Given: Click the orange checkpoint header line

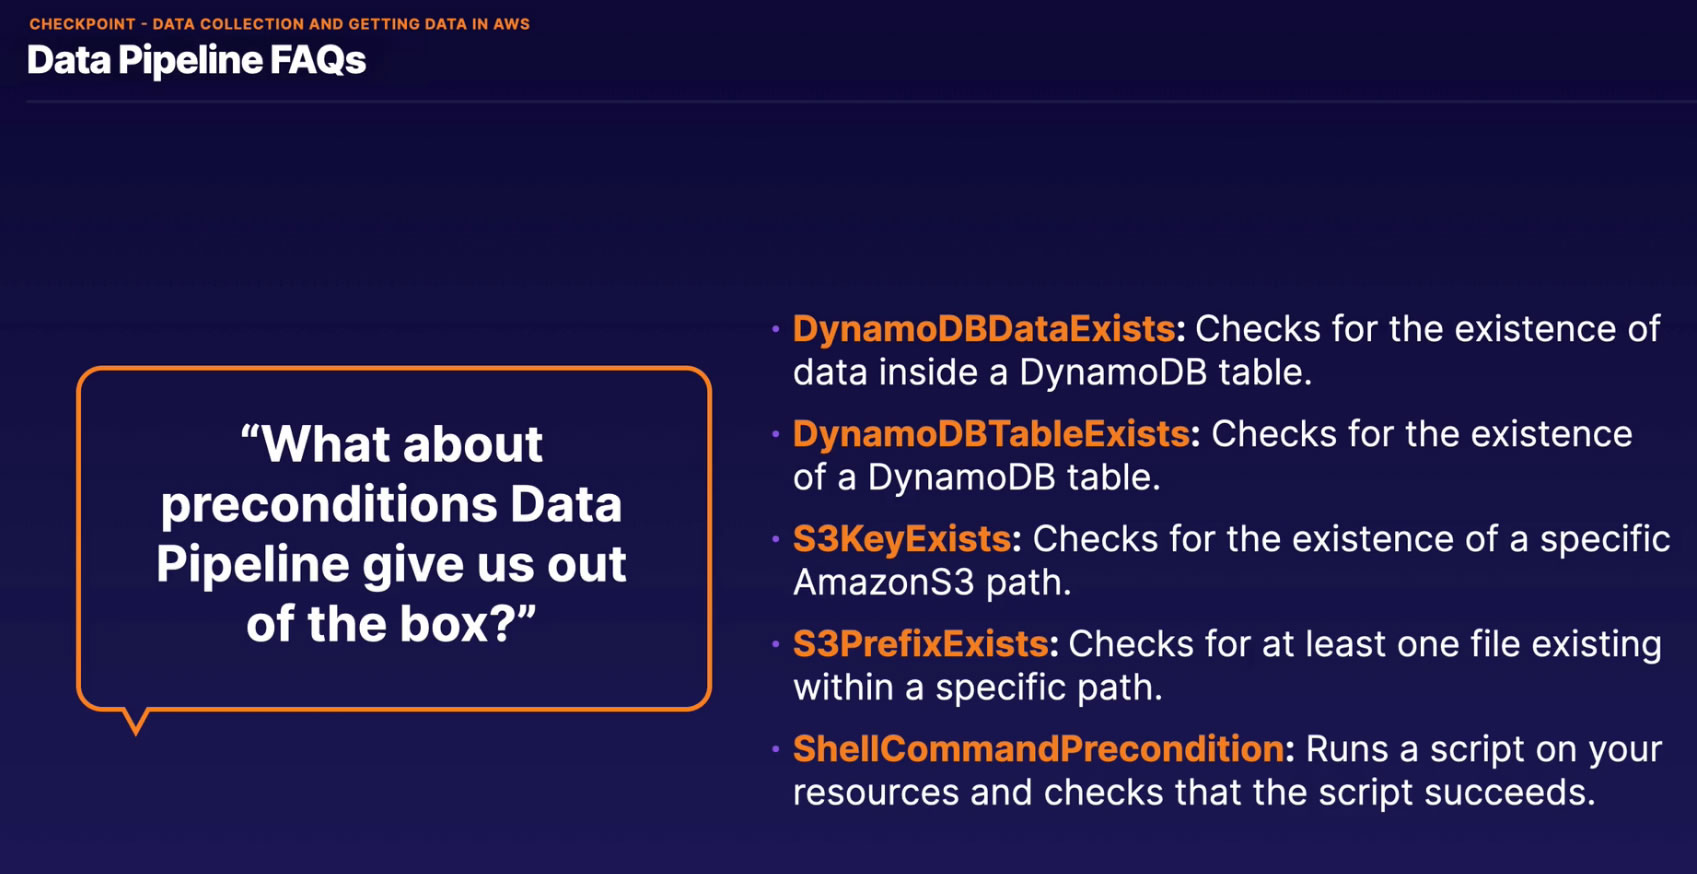Looking at the screenshot, I should (280, 24).
